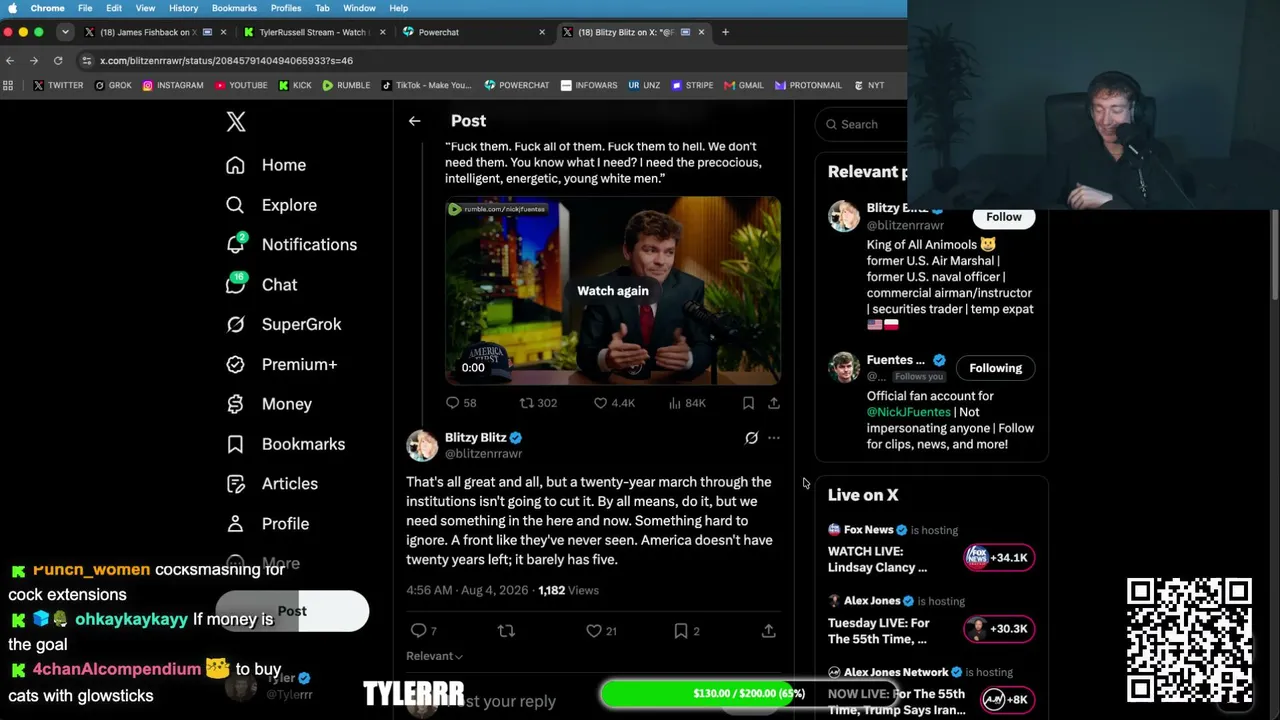1280x720 pixels.
Task: Share Blitzy Blitz's post with 21 likes
Action: tap(768, 631)
